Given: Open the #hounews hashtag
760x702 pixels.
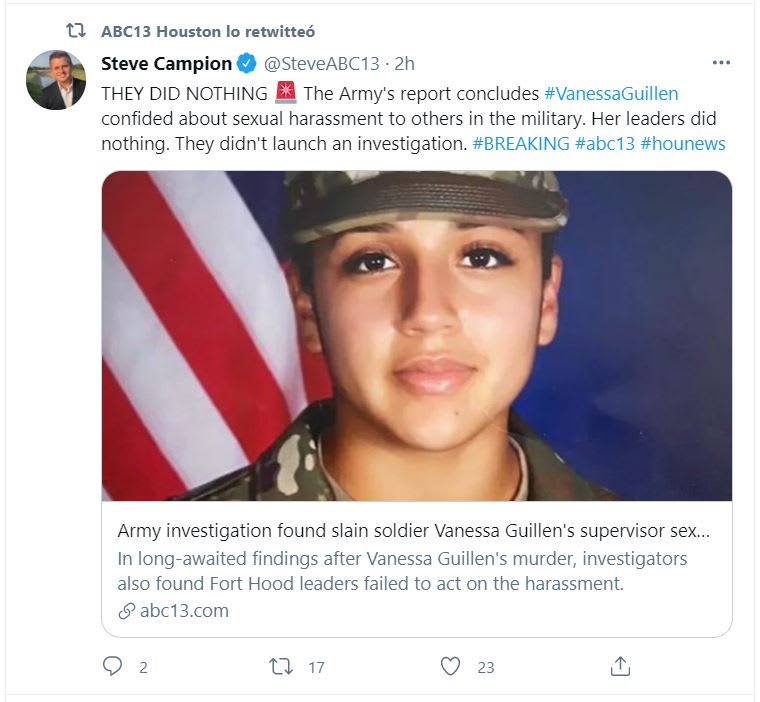Looking at the screenshot, I should (683, 143).
